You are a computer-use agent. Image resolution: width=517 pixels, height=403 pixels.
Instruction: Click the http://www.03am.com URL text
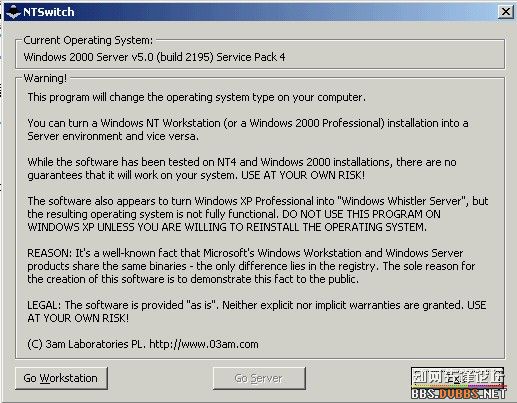coord(204,344)
